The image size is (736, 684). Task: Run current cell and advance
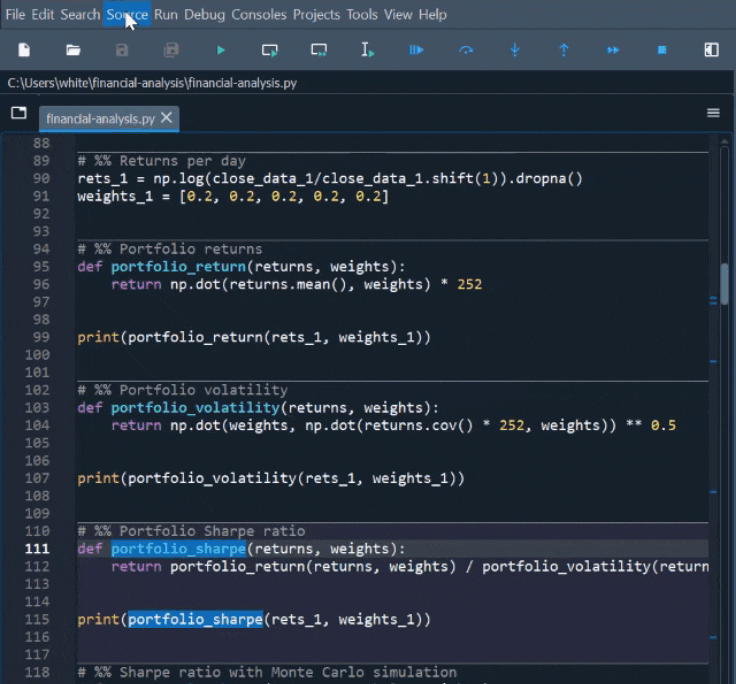318,50
